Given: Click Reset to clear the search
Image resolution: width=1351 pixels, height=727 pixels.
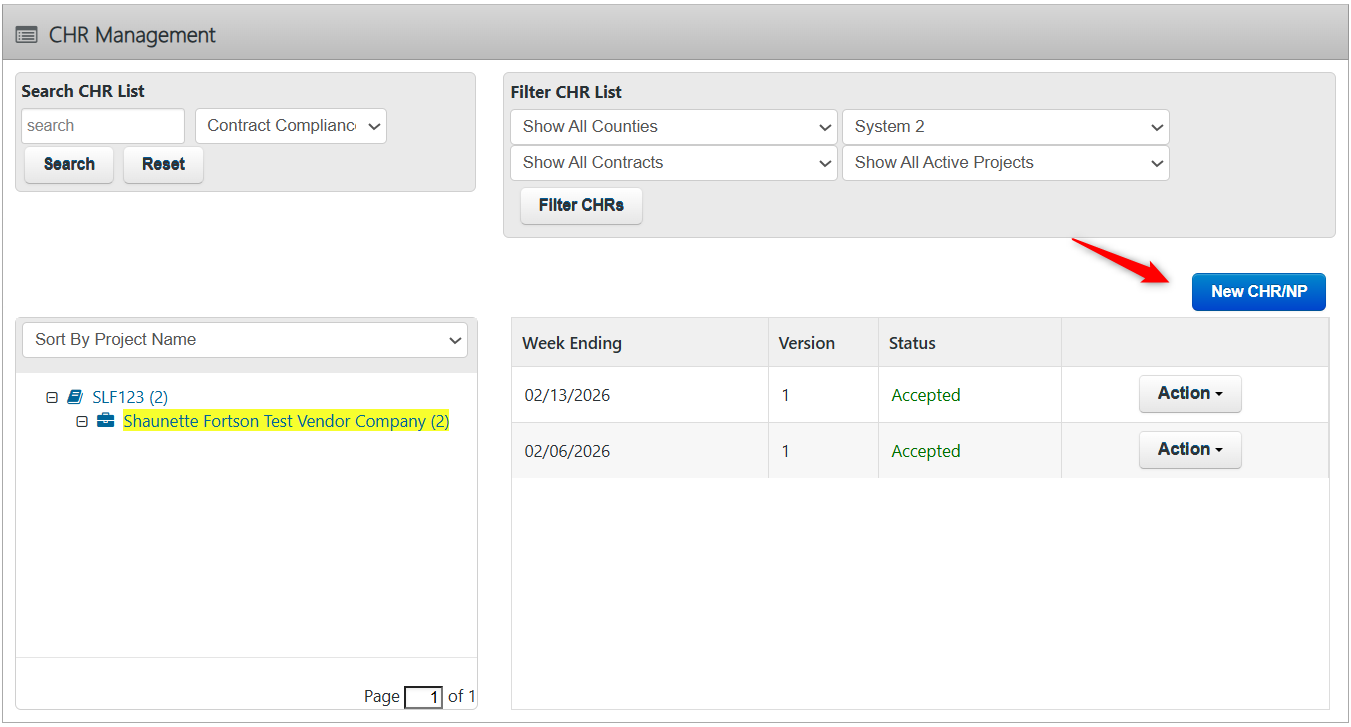Looking at the screenshot, I should click(163, 164).
